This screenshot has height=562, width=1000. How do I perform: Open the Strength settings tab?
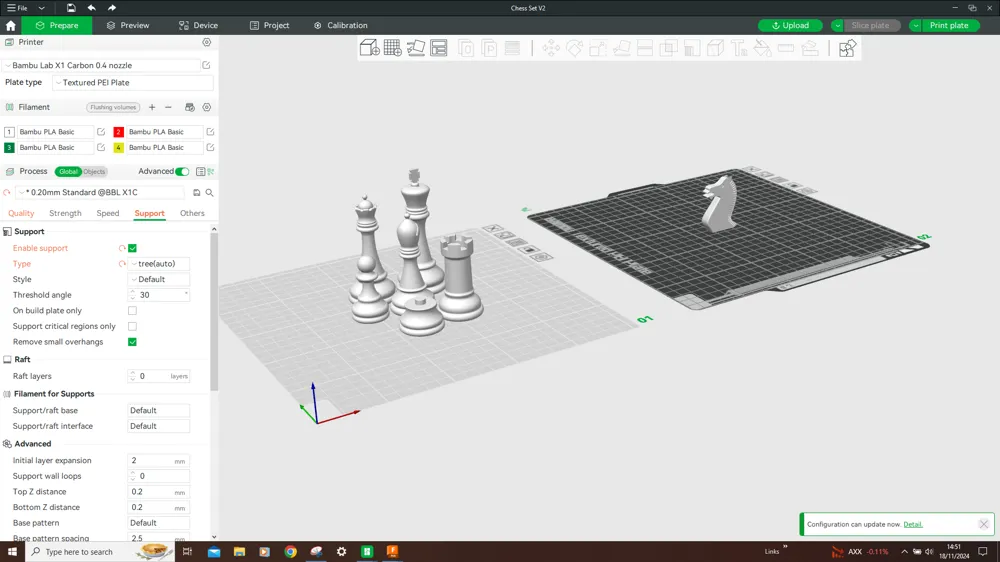pos(65,213)
